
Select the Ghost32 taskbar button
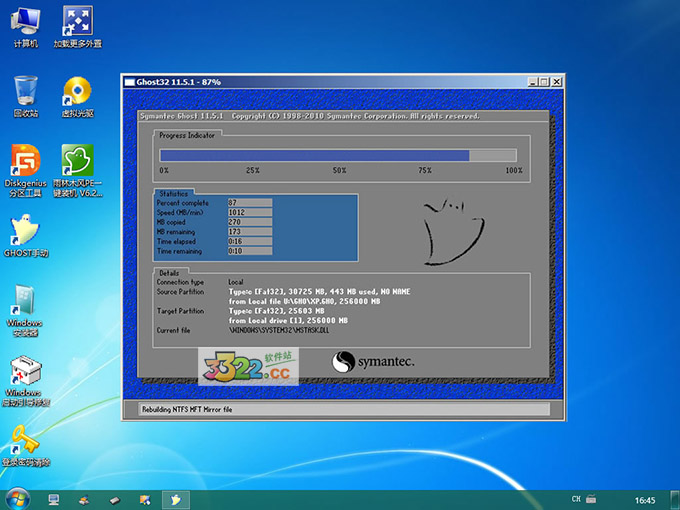[x=175, y=498]
